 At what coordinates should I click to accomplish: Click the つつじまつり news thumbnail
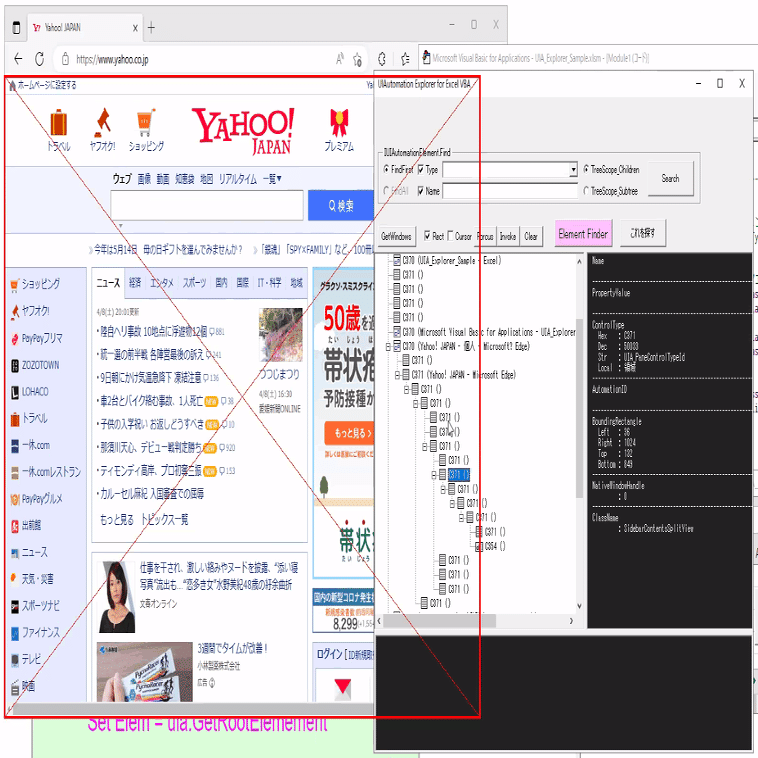[280, 335]
